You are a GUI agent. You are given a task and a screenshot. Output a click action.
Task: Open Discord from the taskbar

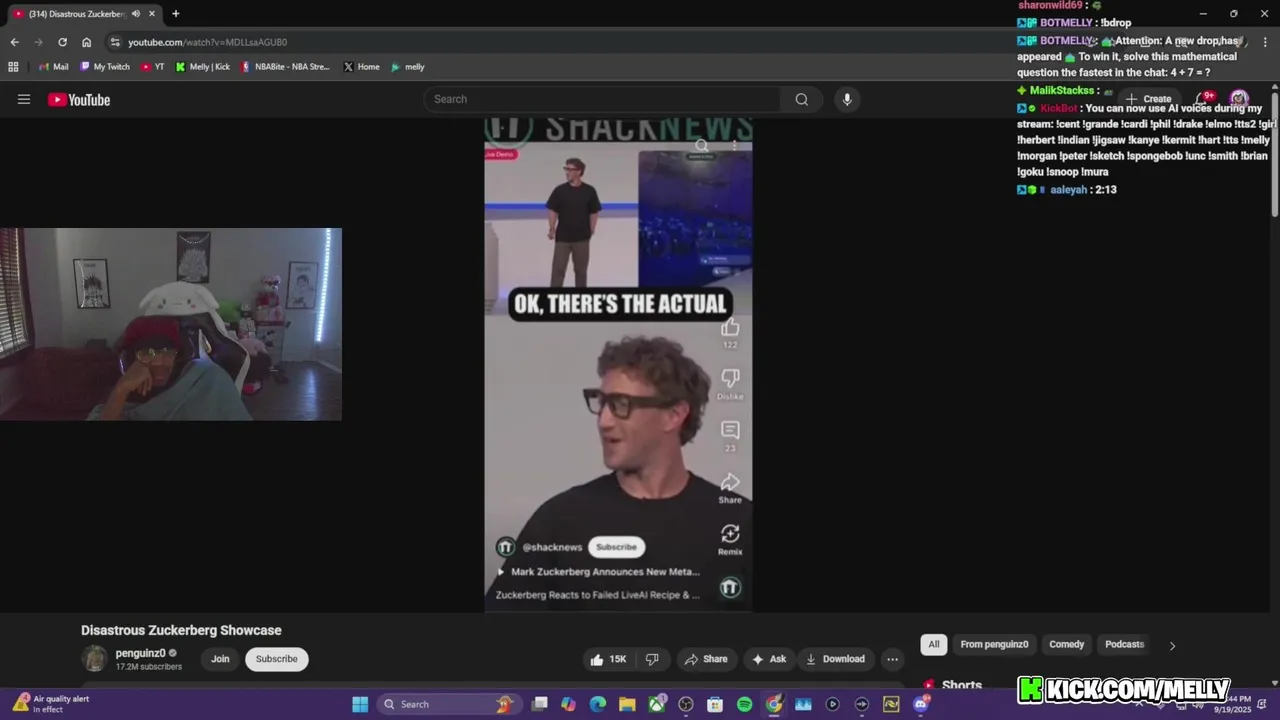(x=921, y=704)
